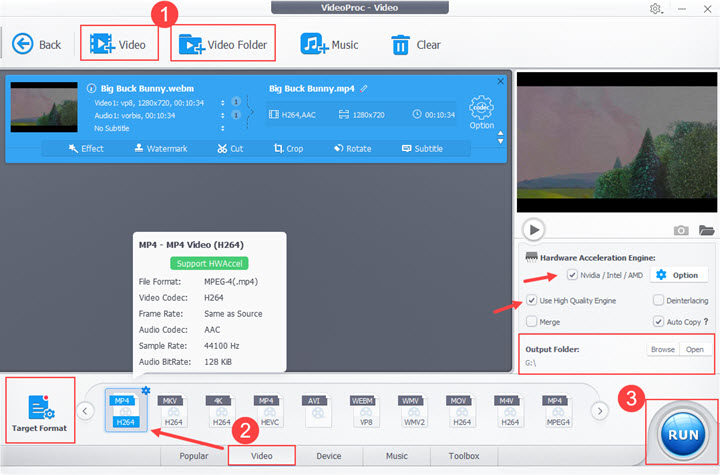Open settings gear in title bar

pyautogui.click(x=655, y=8)
